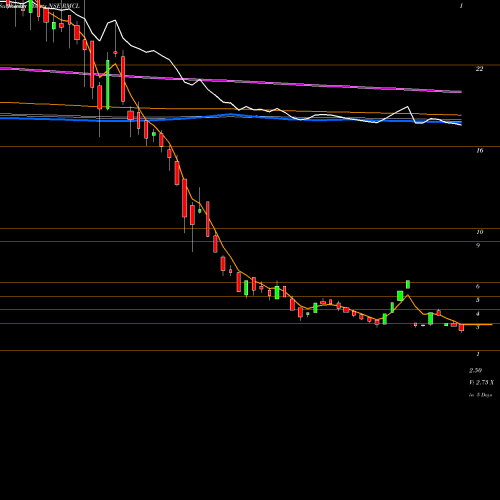Click the price axis label 9
Viewport: 500px width, 500px height.
(x=478, y=246)
